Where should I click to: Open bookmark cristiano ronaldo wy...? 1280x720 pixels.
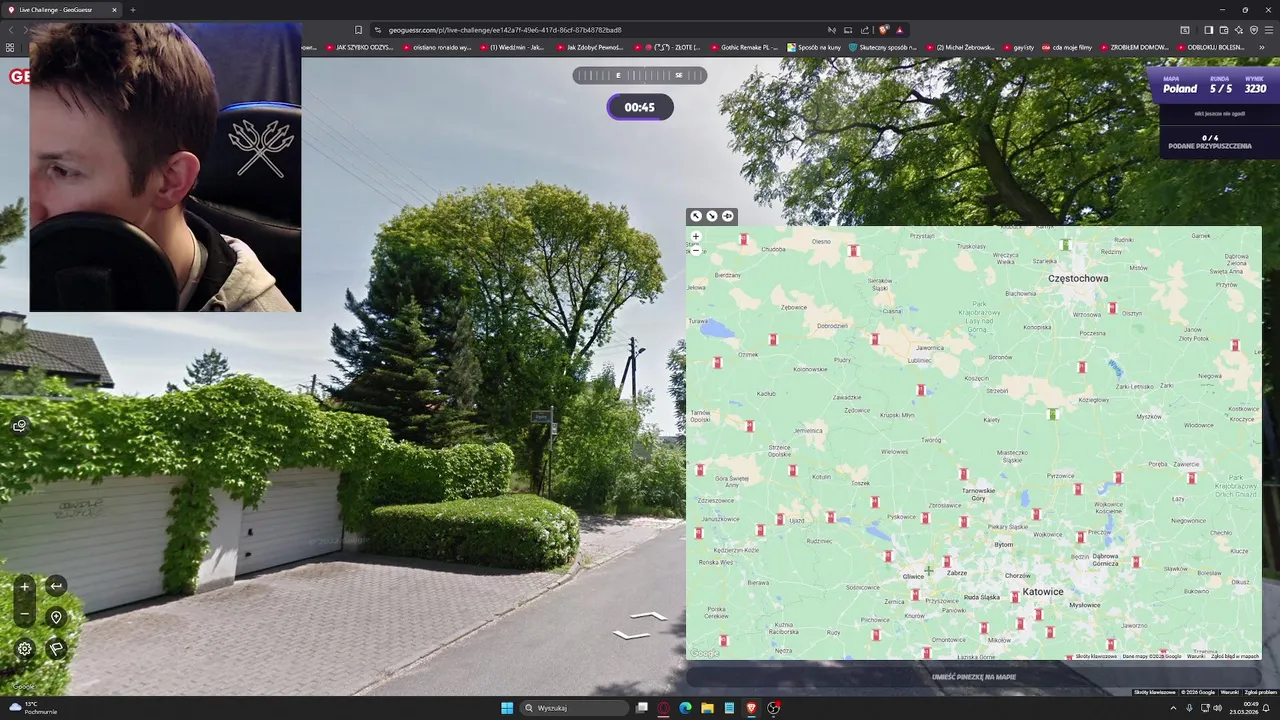(436, 47)
